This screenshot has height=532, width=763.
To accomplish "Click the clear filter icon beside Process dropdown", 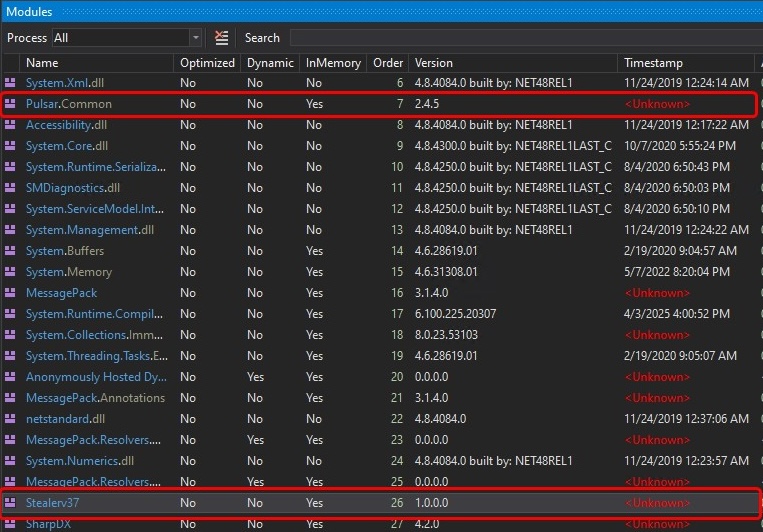I will (x=222, y=38).
